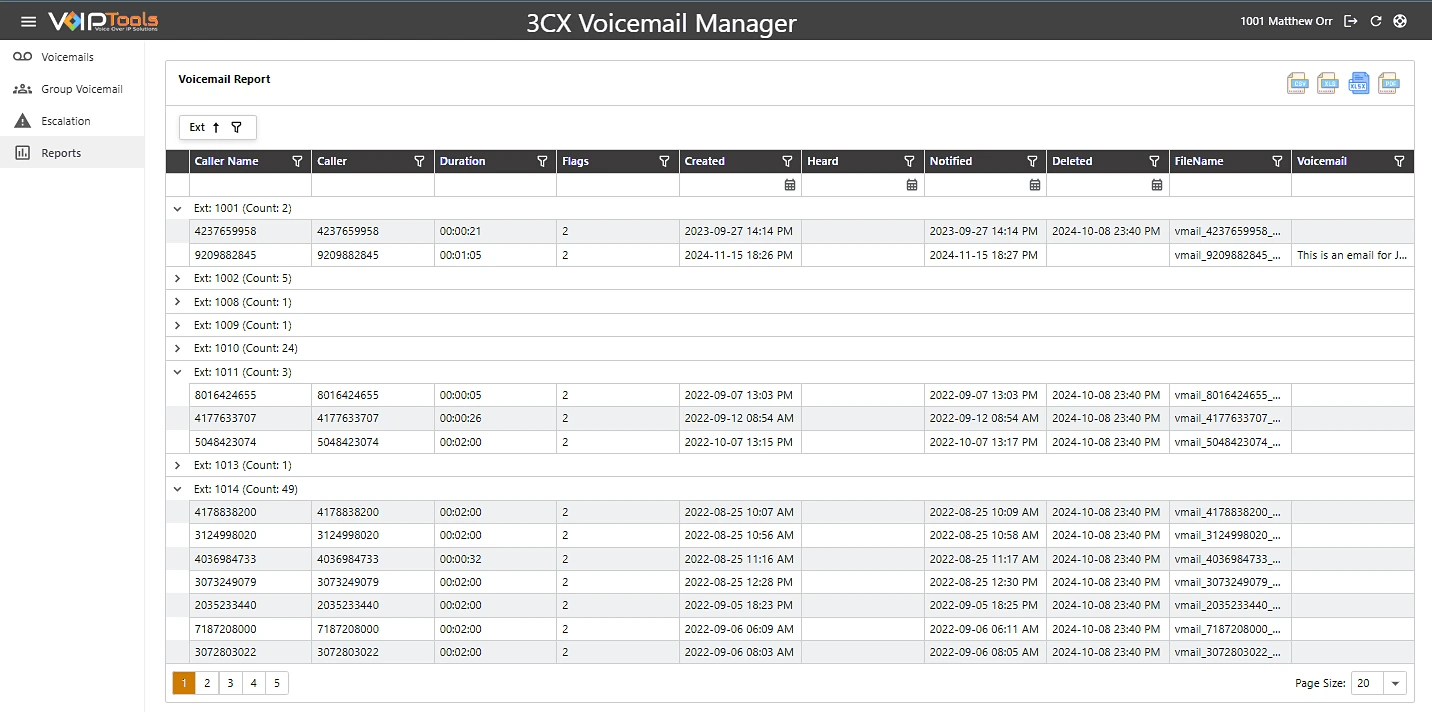Expand the Ext: 1008 group
This screenshot has height=712, width=1432.
(x=178, y=302)
